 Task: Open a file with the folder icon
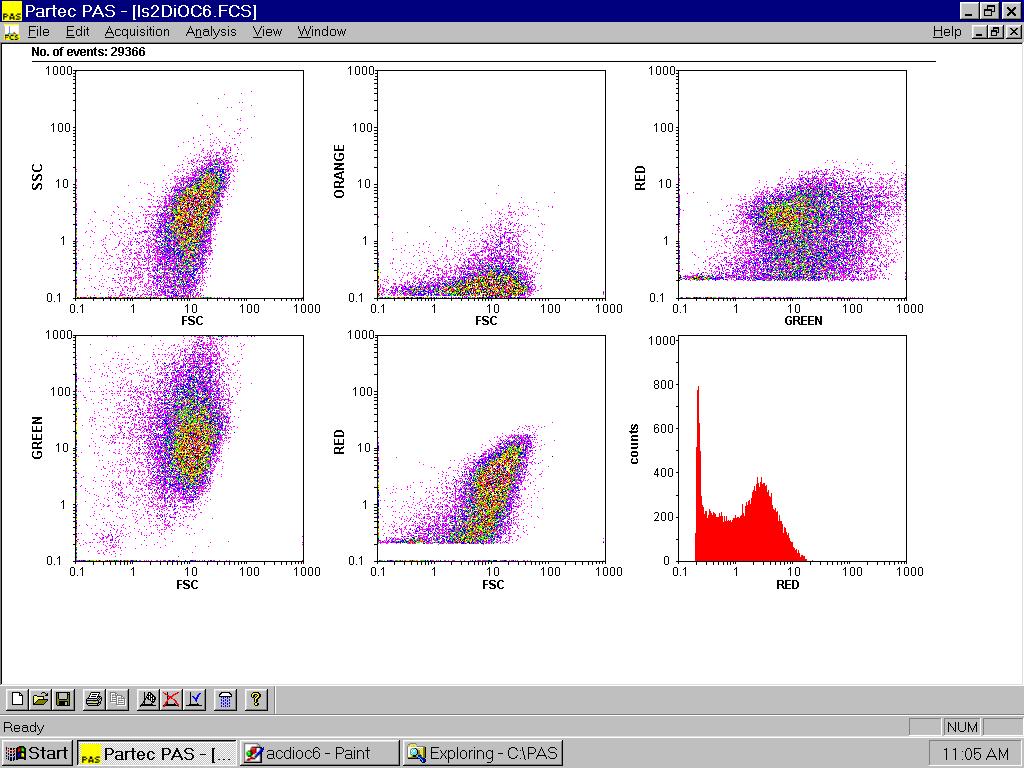[x=40, y=700]
